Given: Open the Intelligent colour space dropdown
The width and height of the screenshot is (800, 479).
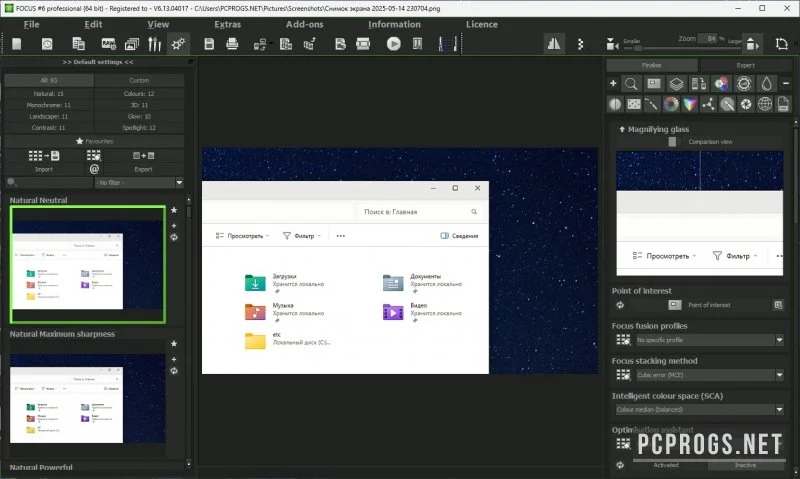Looking at the screenshot, I should pyautogui.click(x=699, y=410).
